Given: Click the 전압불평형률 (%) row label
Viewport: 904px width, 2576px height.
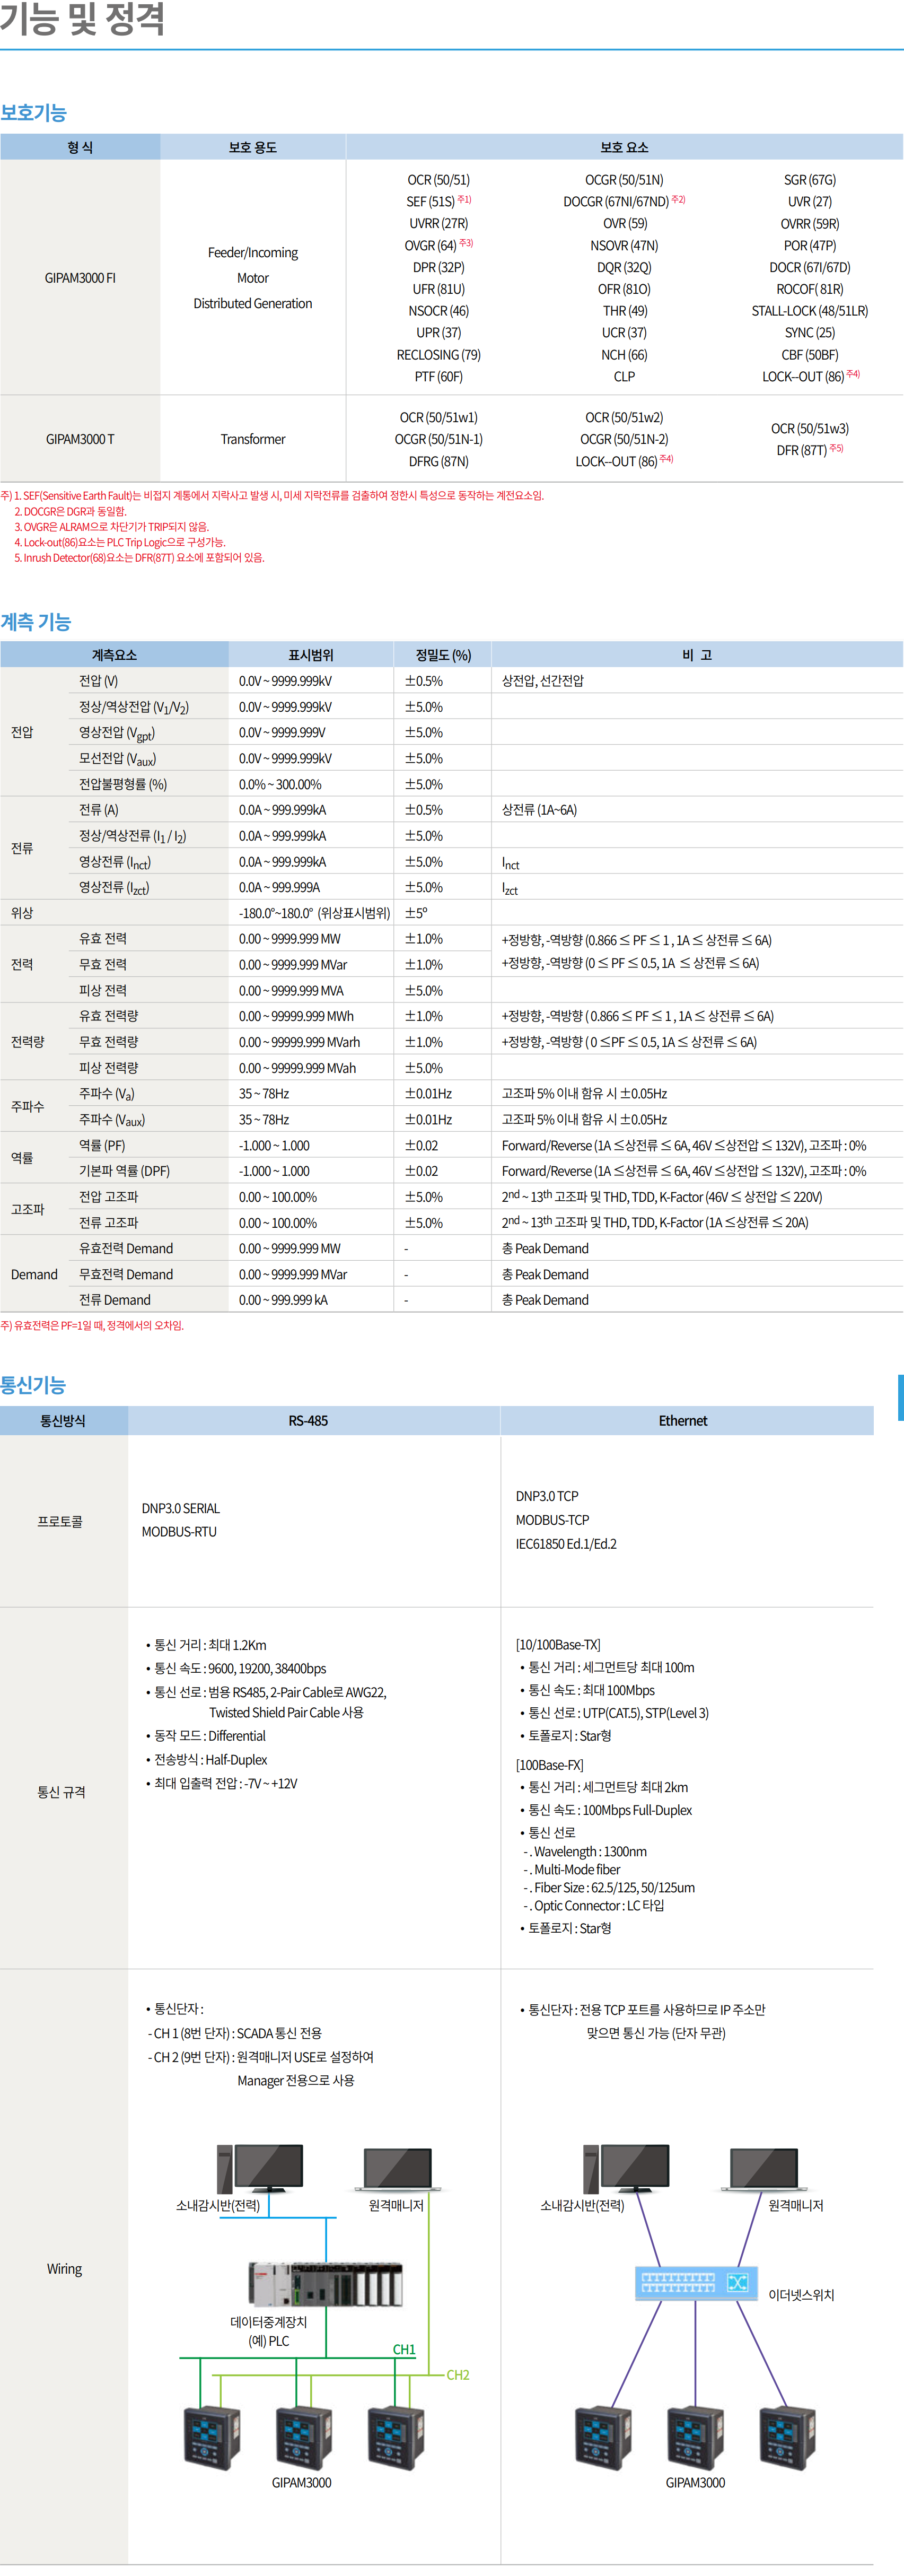Looking at the screenshot, I should [123, 784].
